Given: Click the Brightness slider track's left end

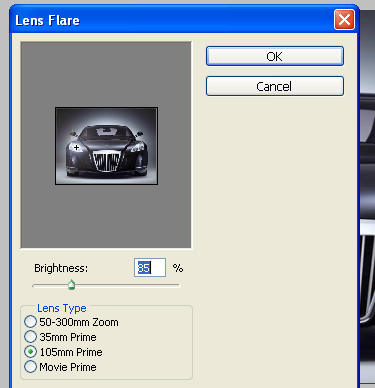Looking at the screenshot, I should click(35, 286).
